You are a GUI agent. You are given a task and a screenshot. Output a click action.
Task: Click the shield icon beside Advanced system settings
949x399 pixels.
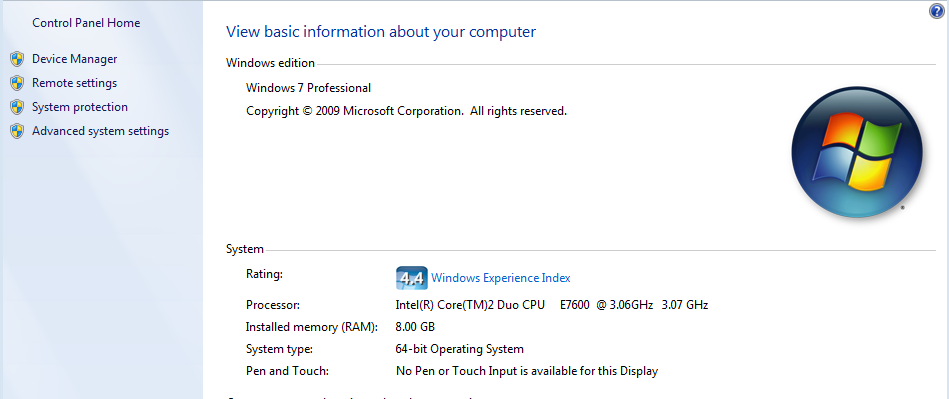[x=17, y=131]
